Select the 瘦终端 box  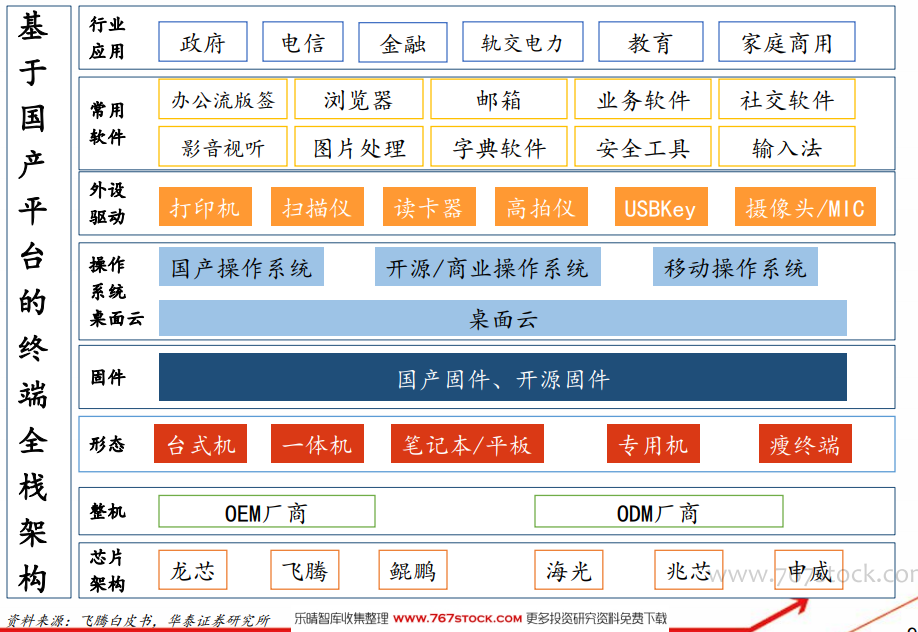click(x=805, y=444)
